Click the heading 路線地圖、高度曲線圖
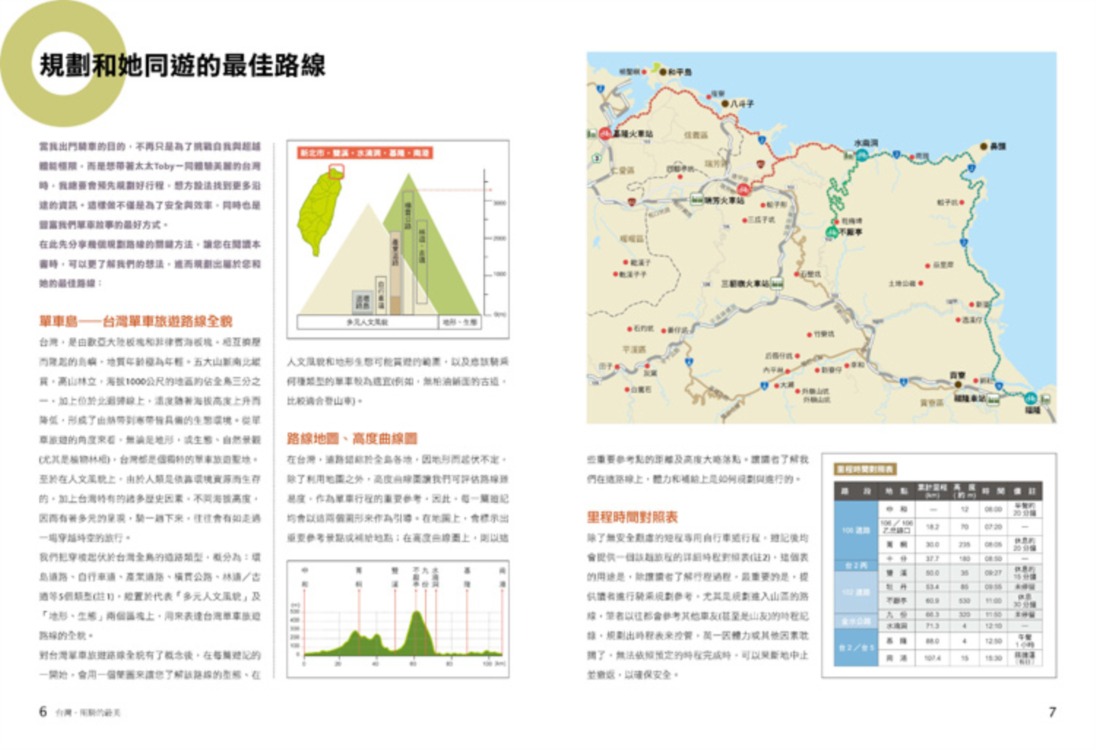Screen dimensions: 1096x750 [x=352, y=438]
